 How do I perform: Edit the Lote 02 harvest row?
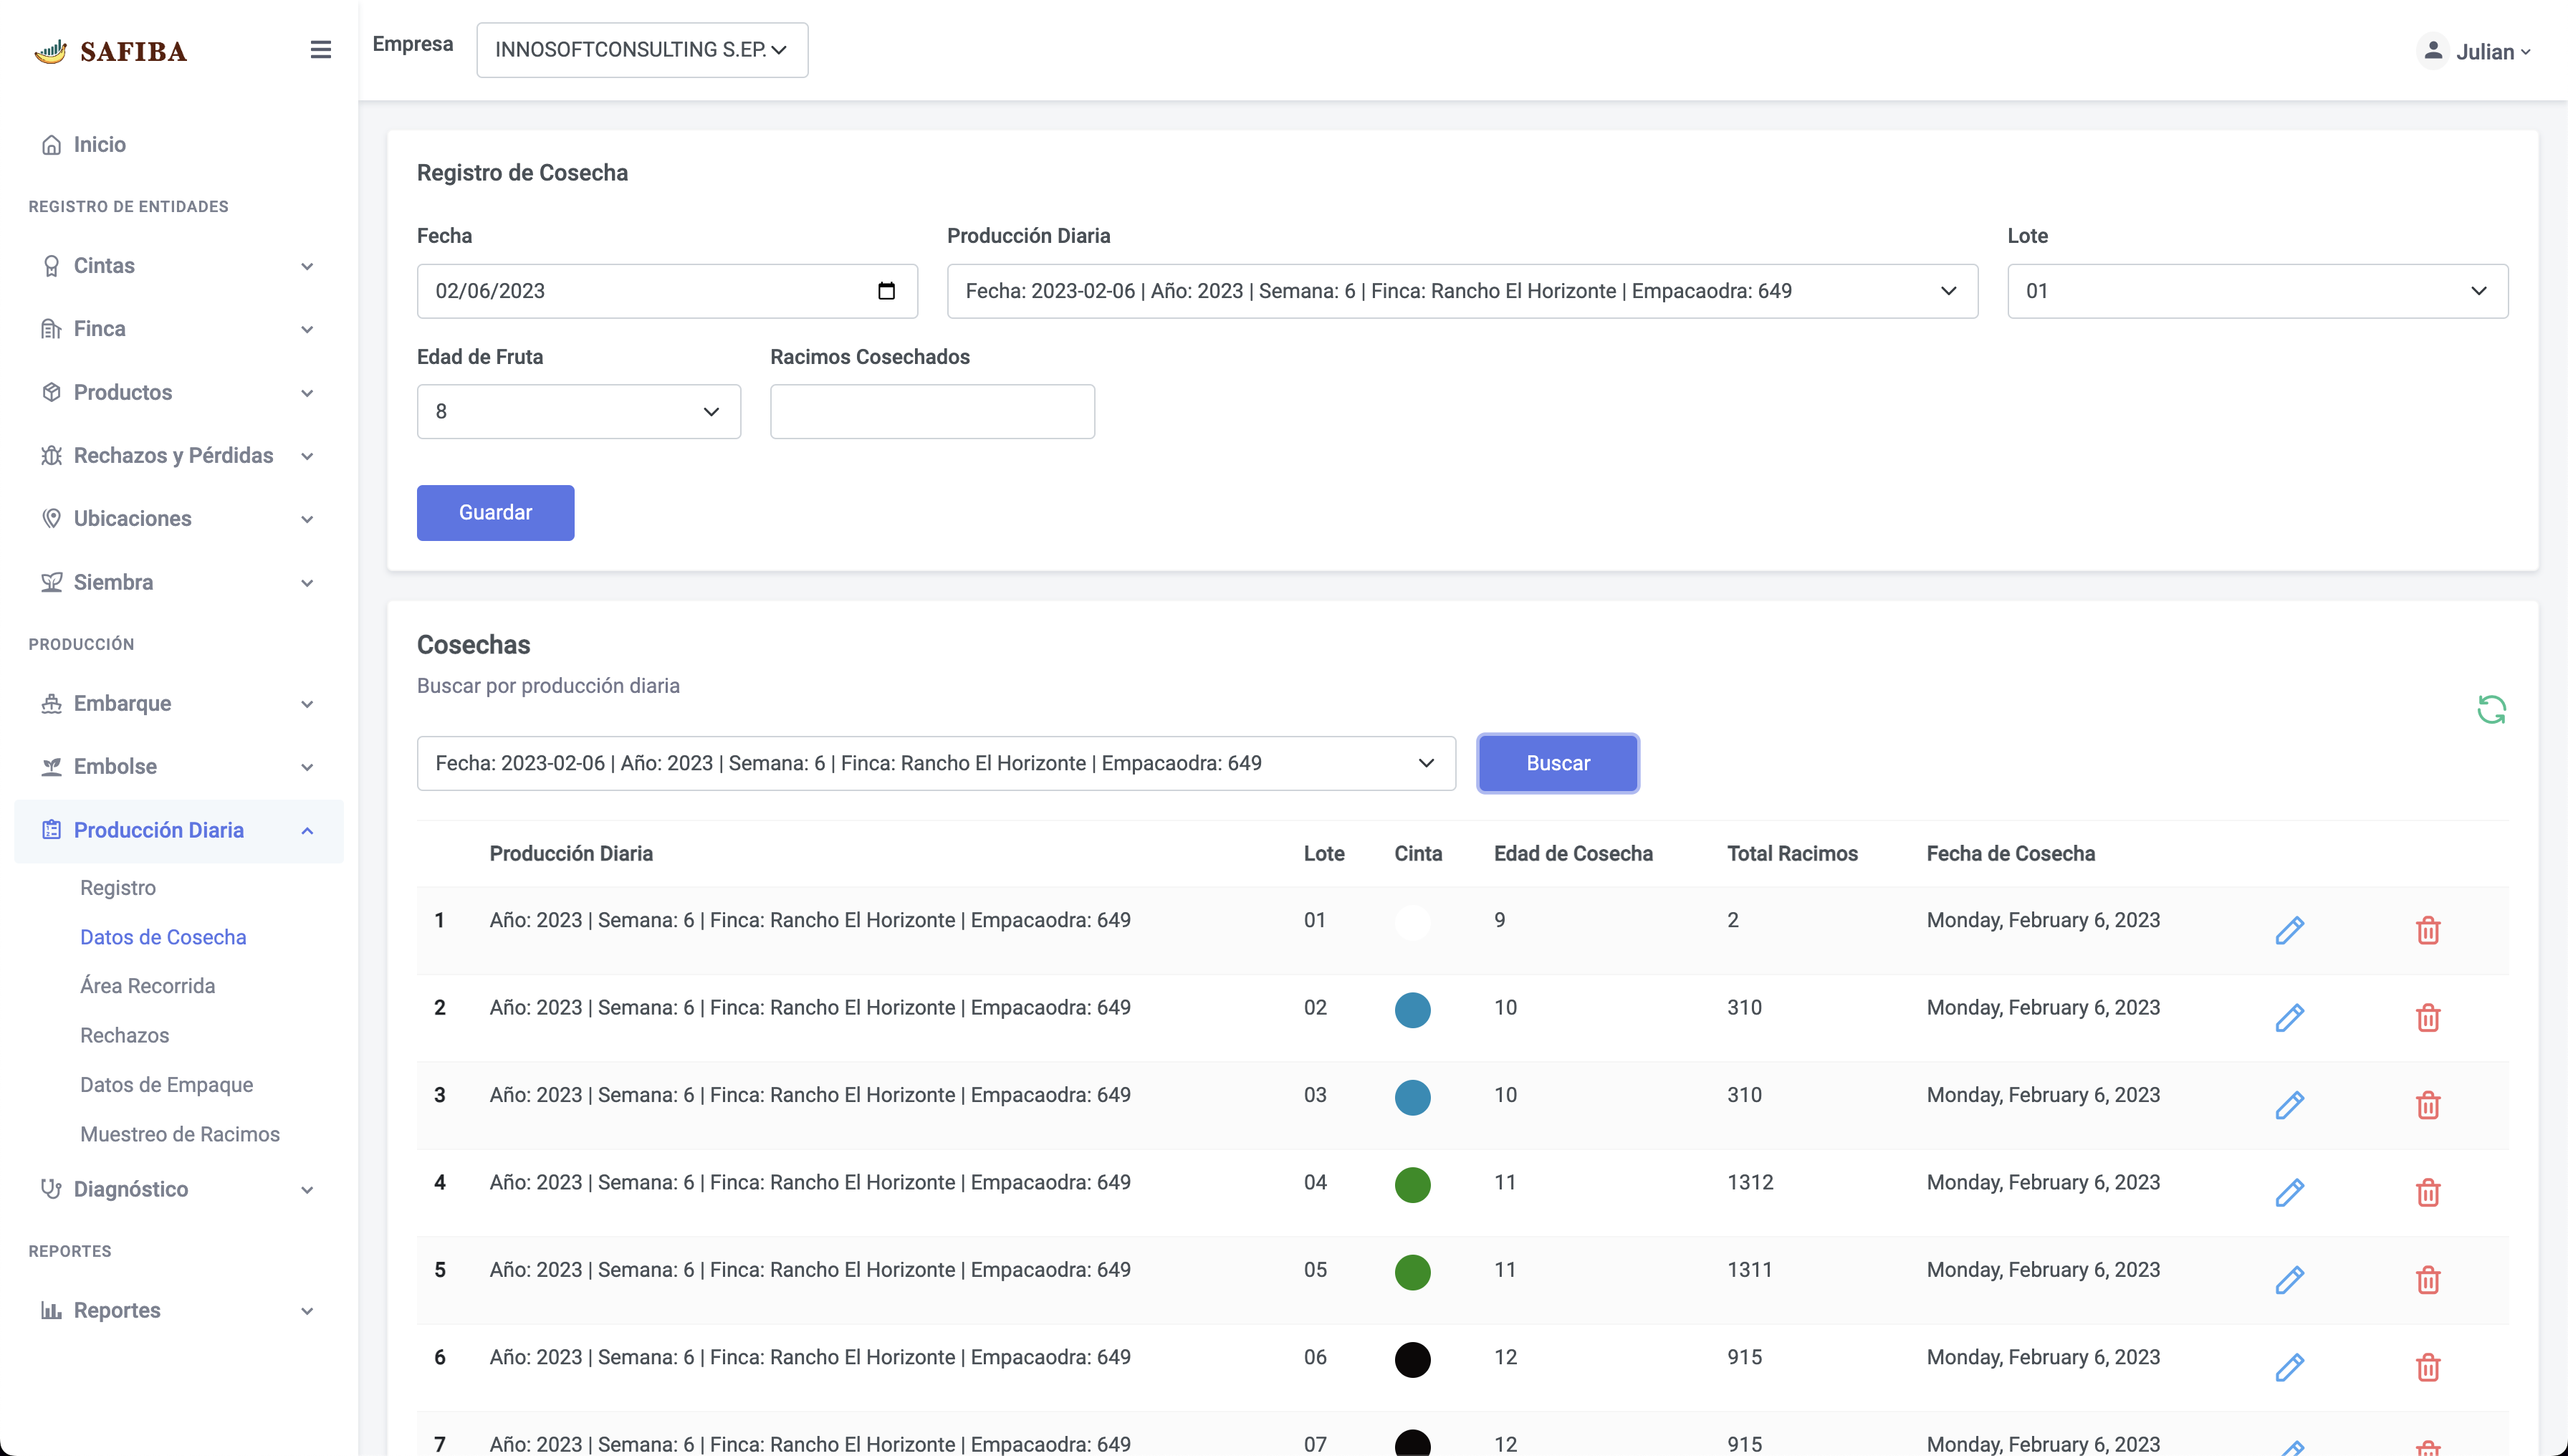[2289, 1018]
